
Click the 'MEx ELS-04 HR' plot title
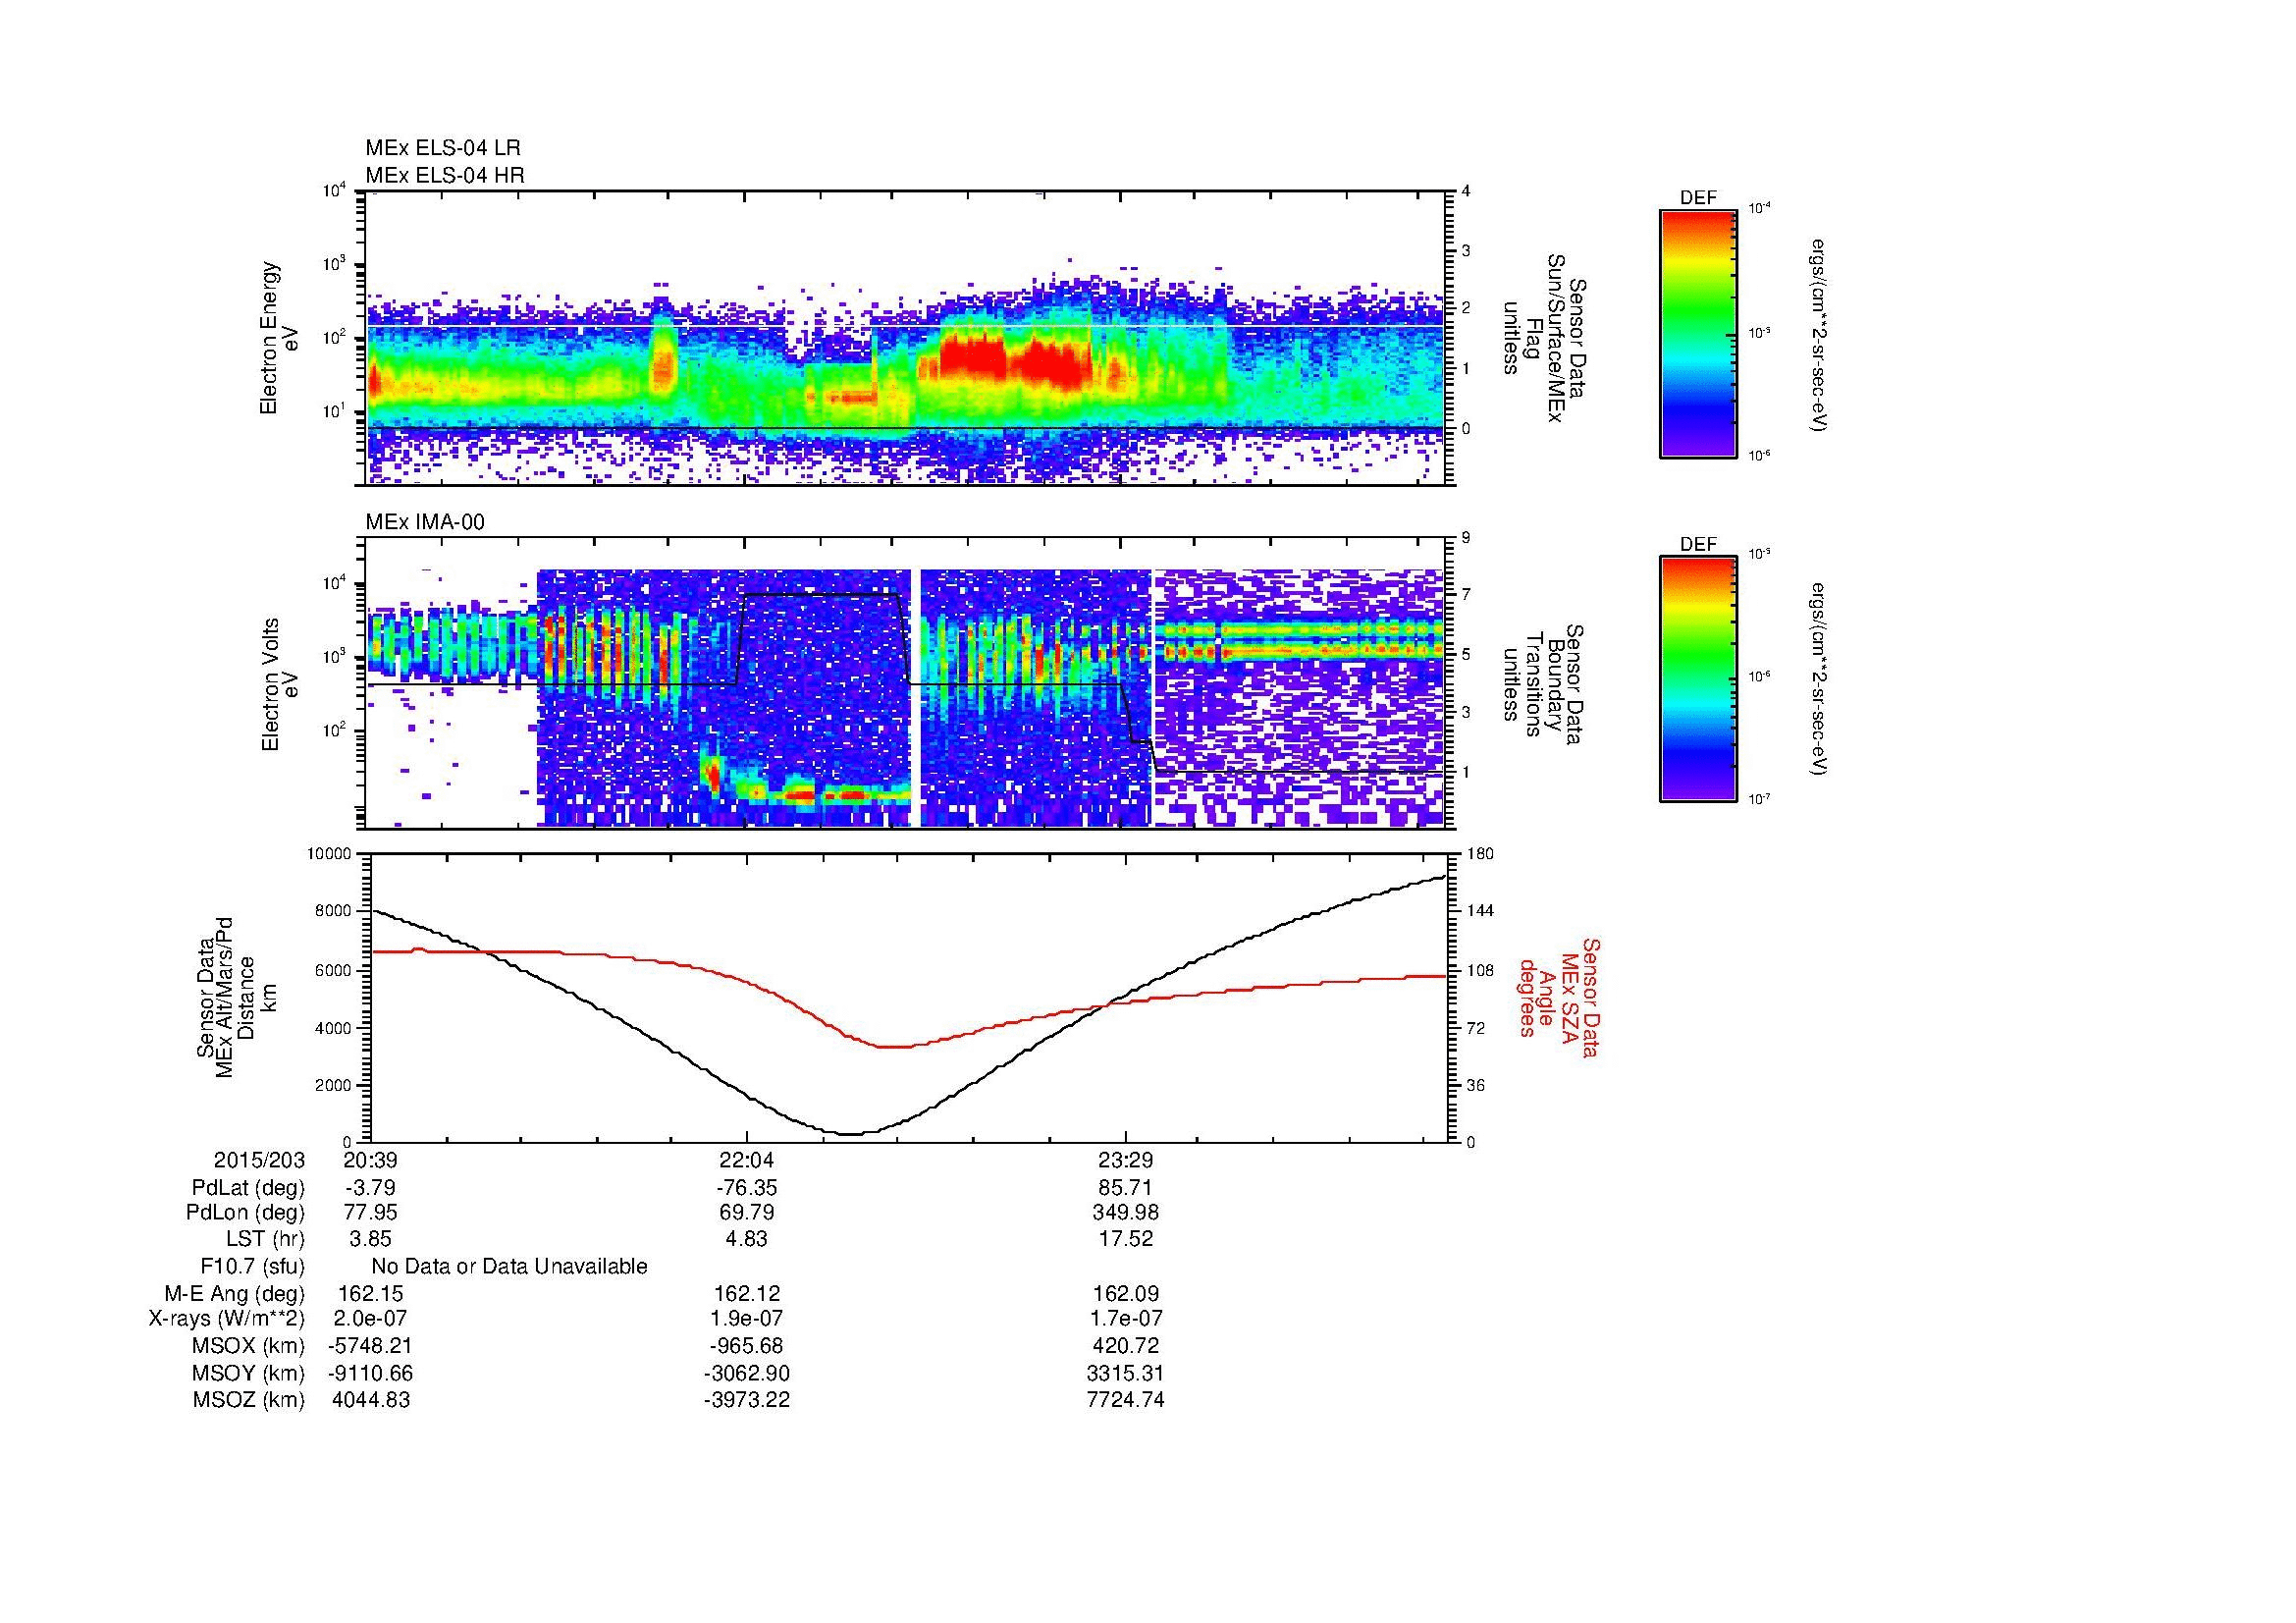point(445,175)
